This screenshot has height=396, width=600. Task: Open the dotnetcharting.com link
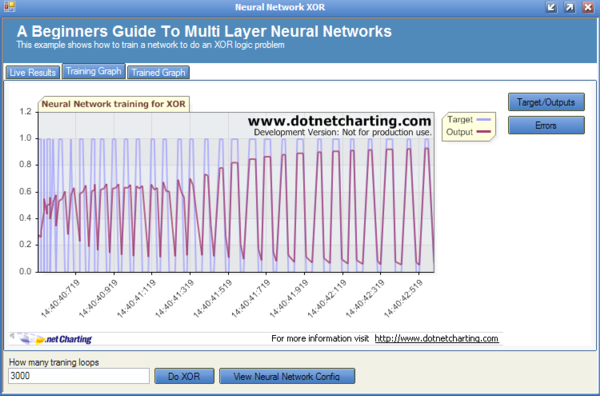coord(436,338)
